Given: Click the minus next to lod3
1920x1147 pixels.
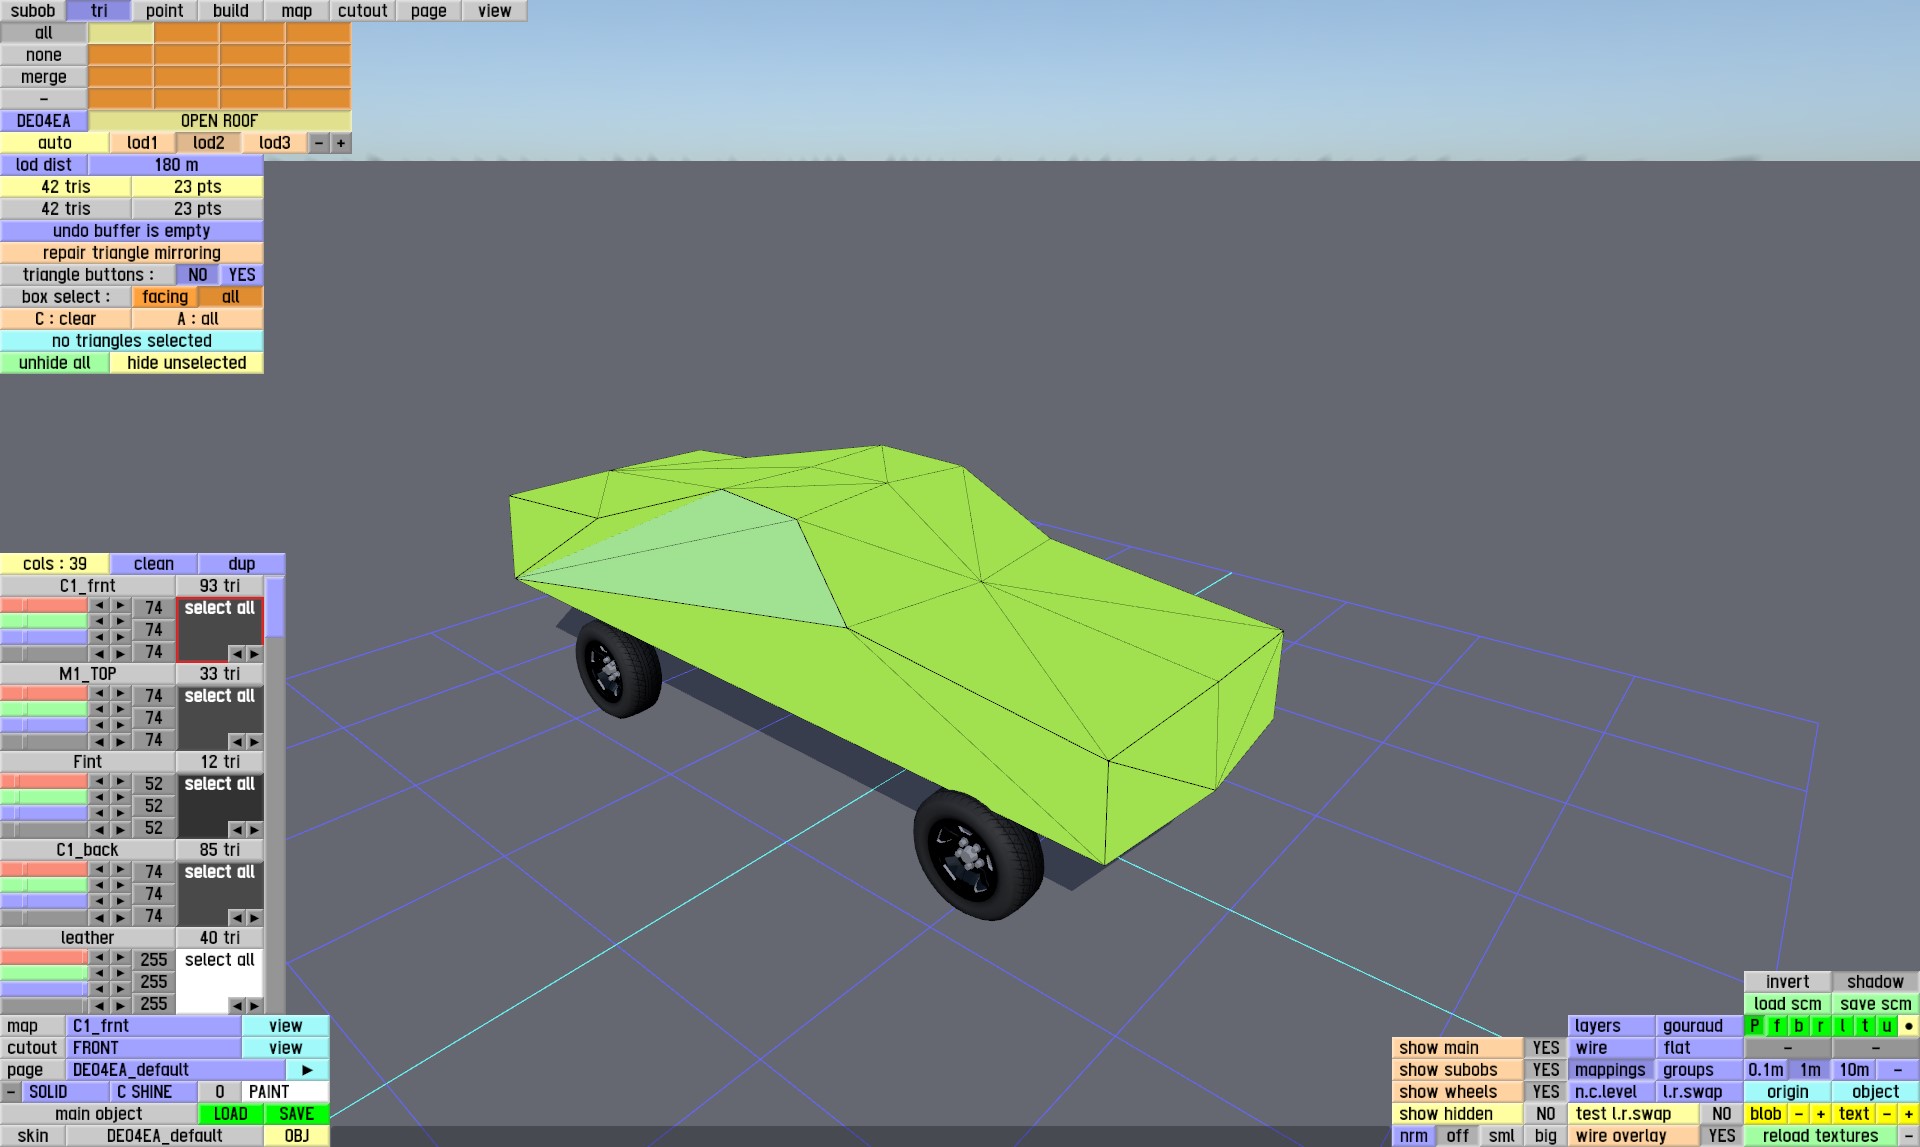Looking at the screenshot, I should (319, 143).
